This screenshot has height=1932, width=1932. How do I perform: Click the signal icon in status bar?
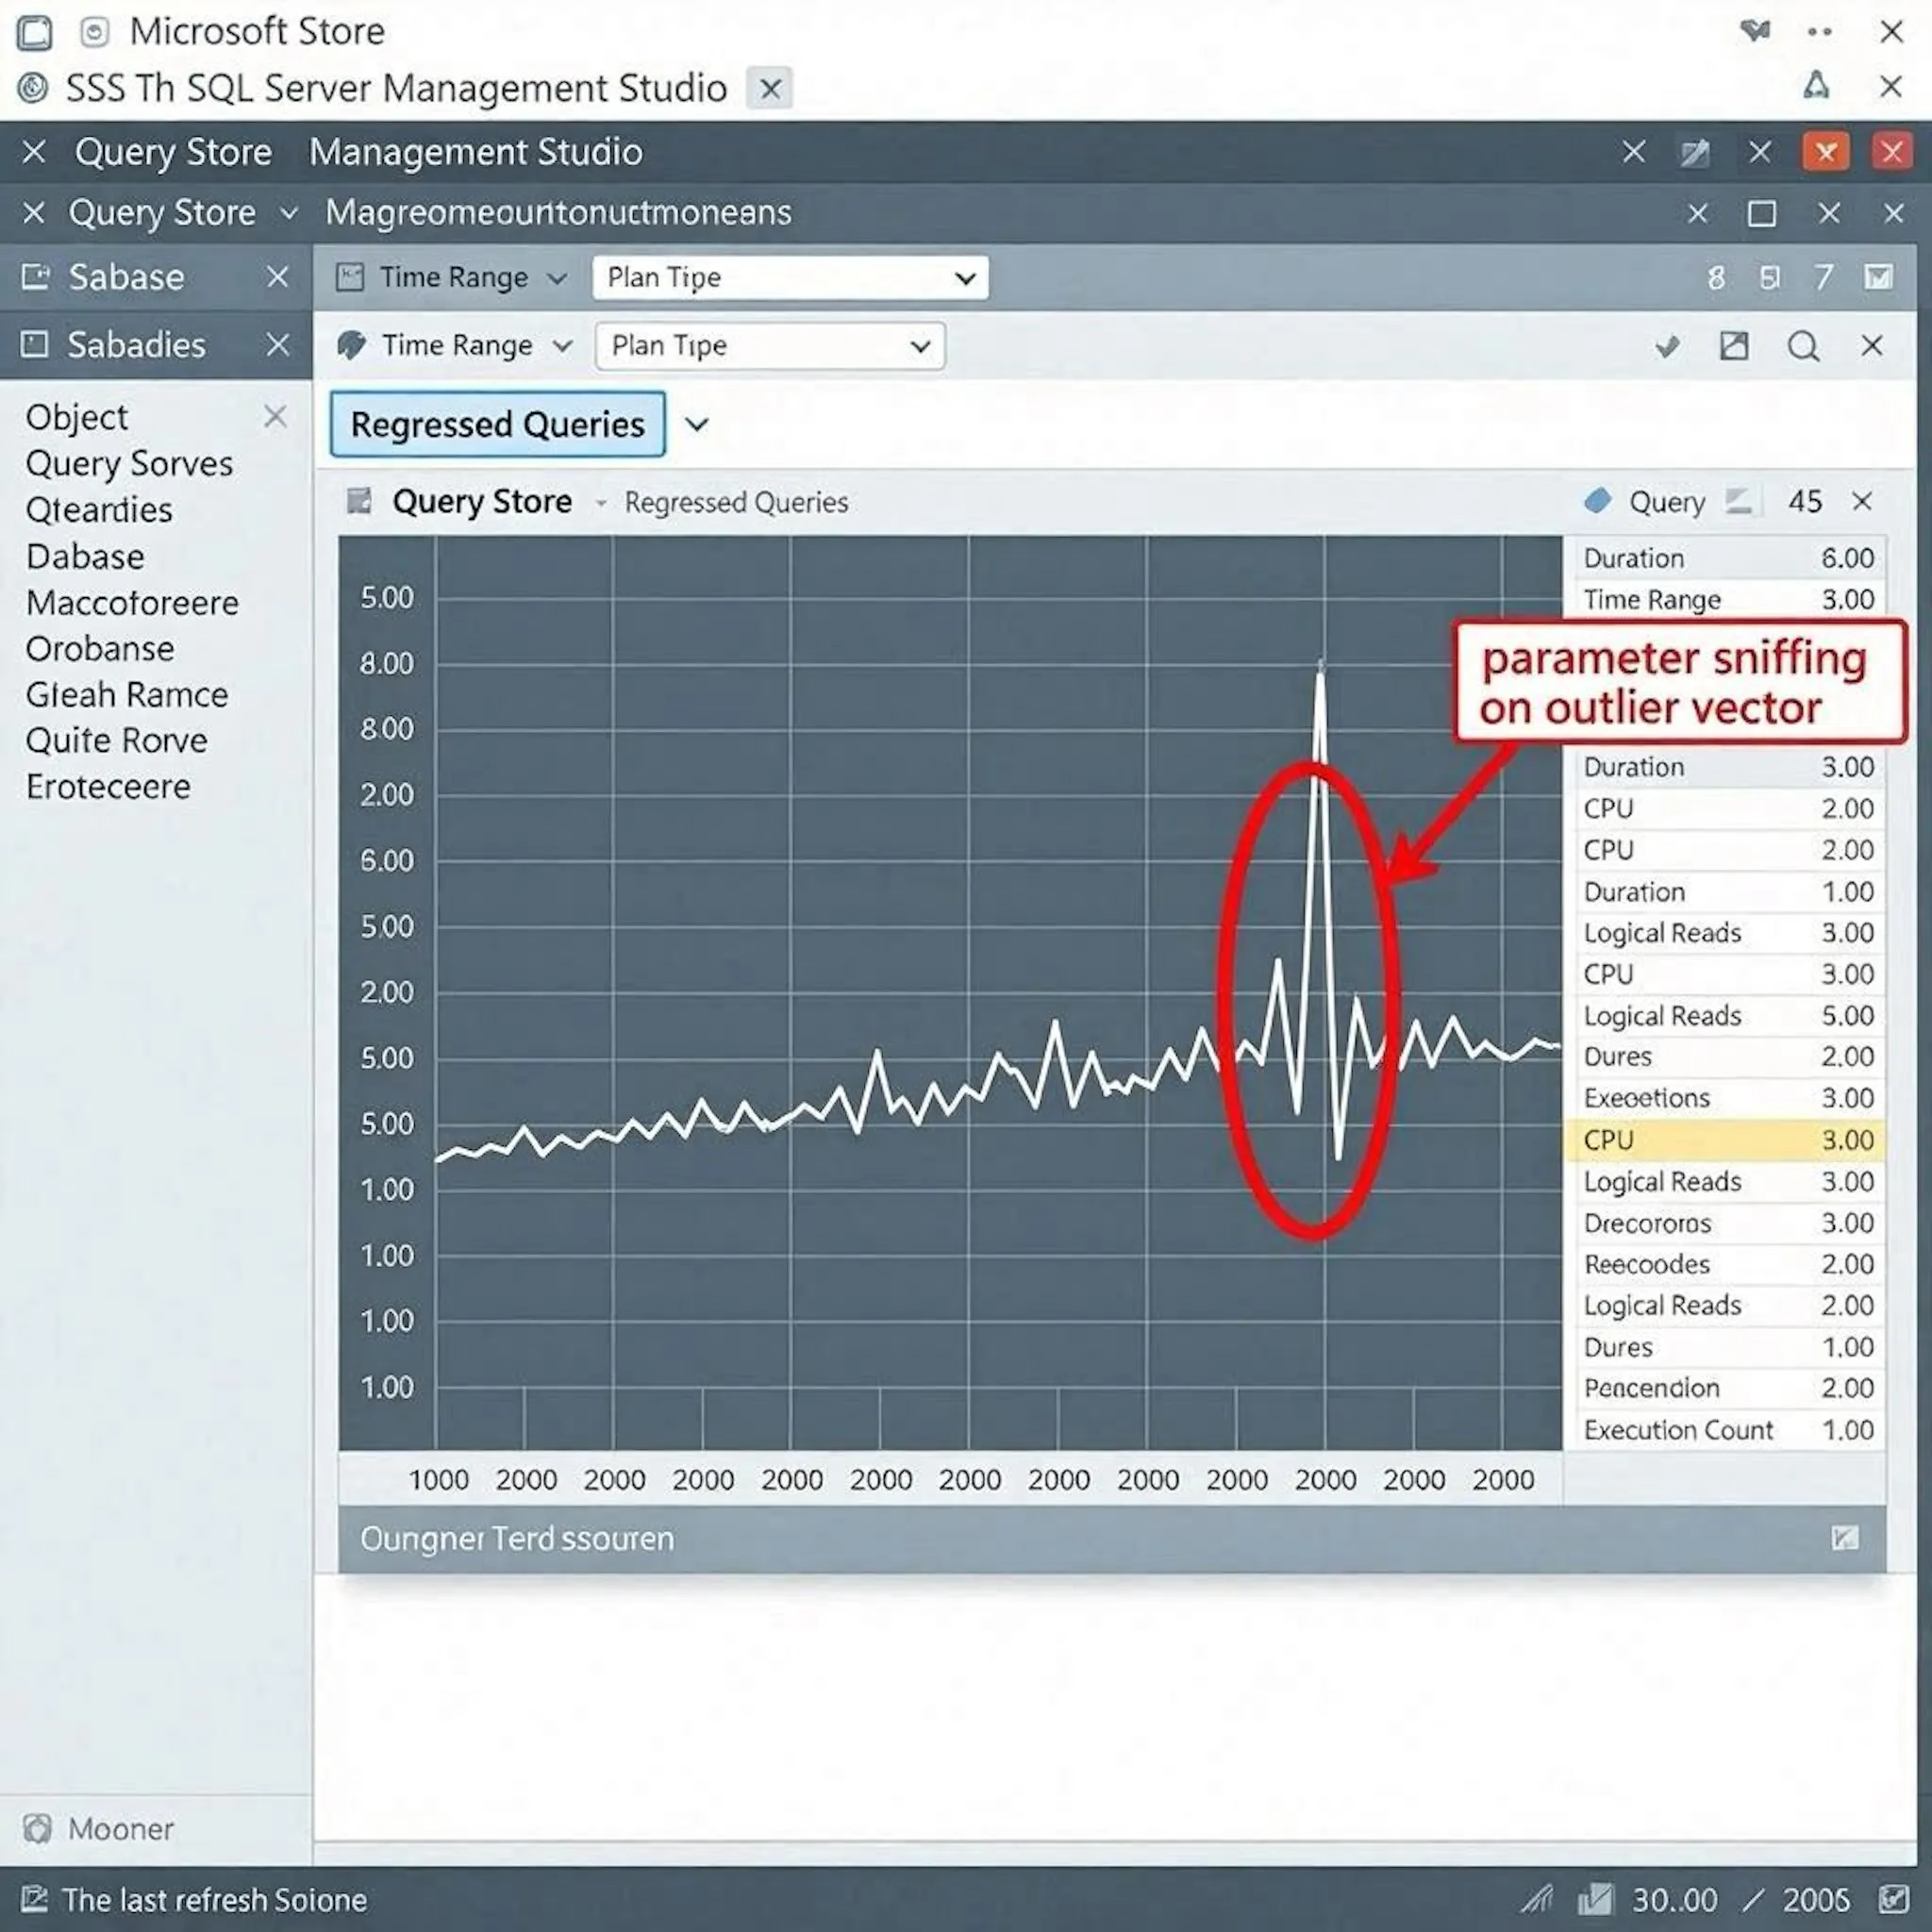[1537, 1898]
